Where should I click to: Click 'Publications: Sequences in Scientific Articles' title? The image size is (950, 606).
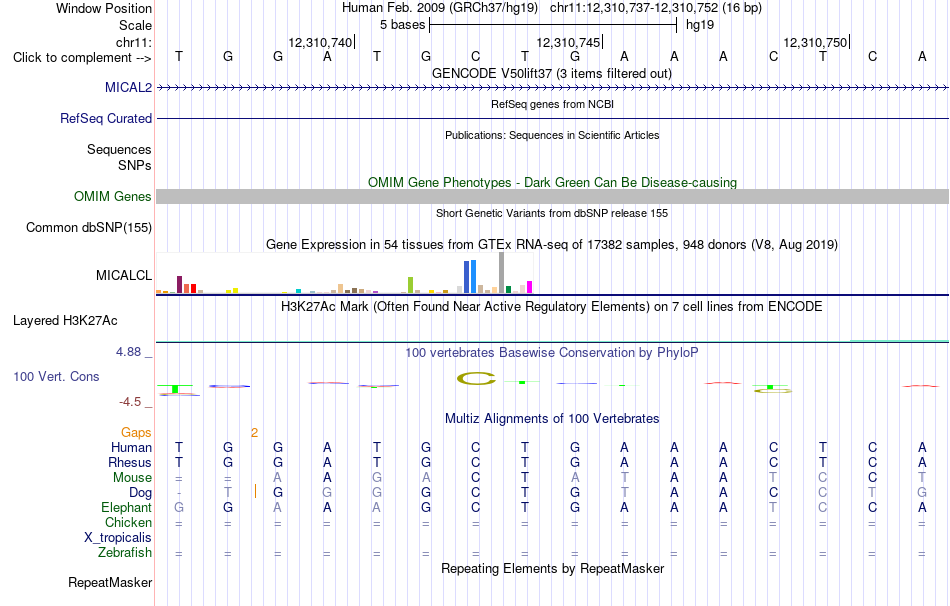pyautogui.click(x=552, y=135)
